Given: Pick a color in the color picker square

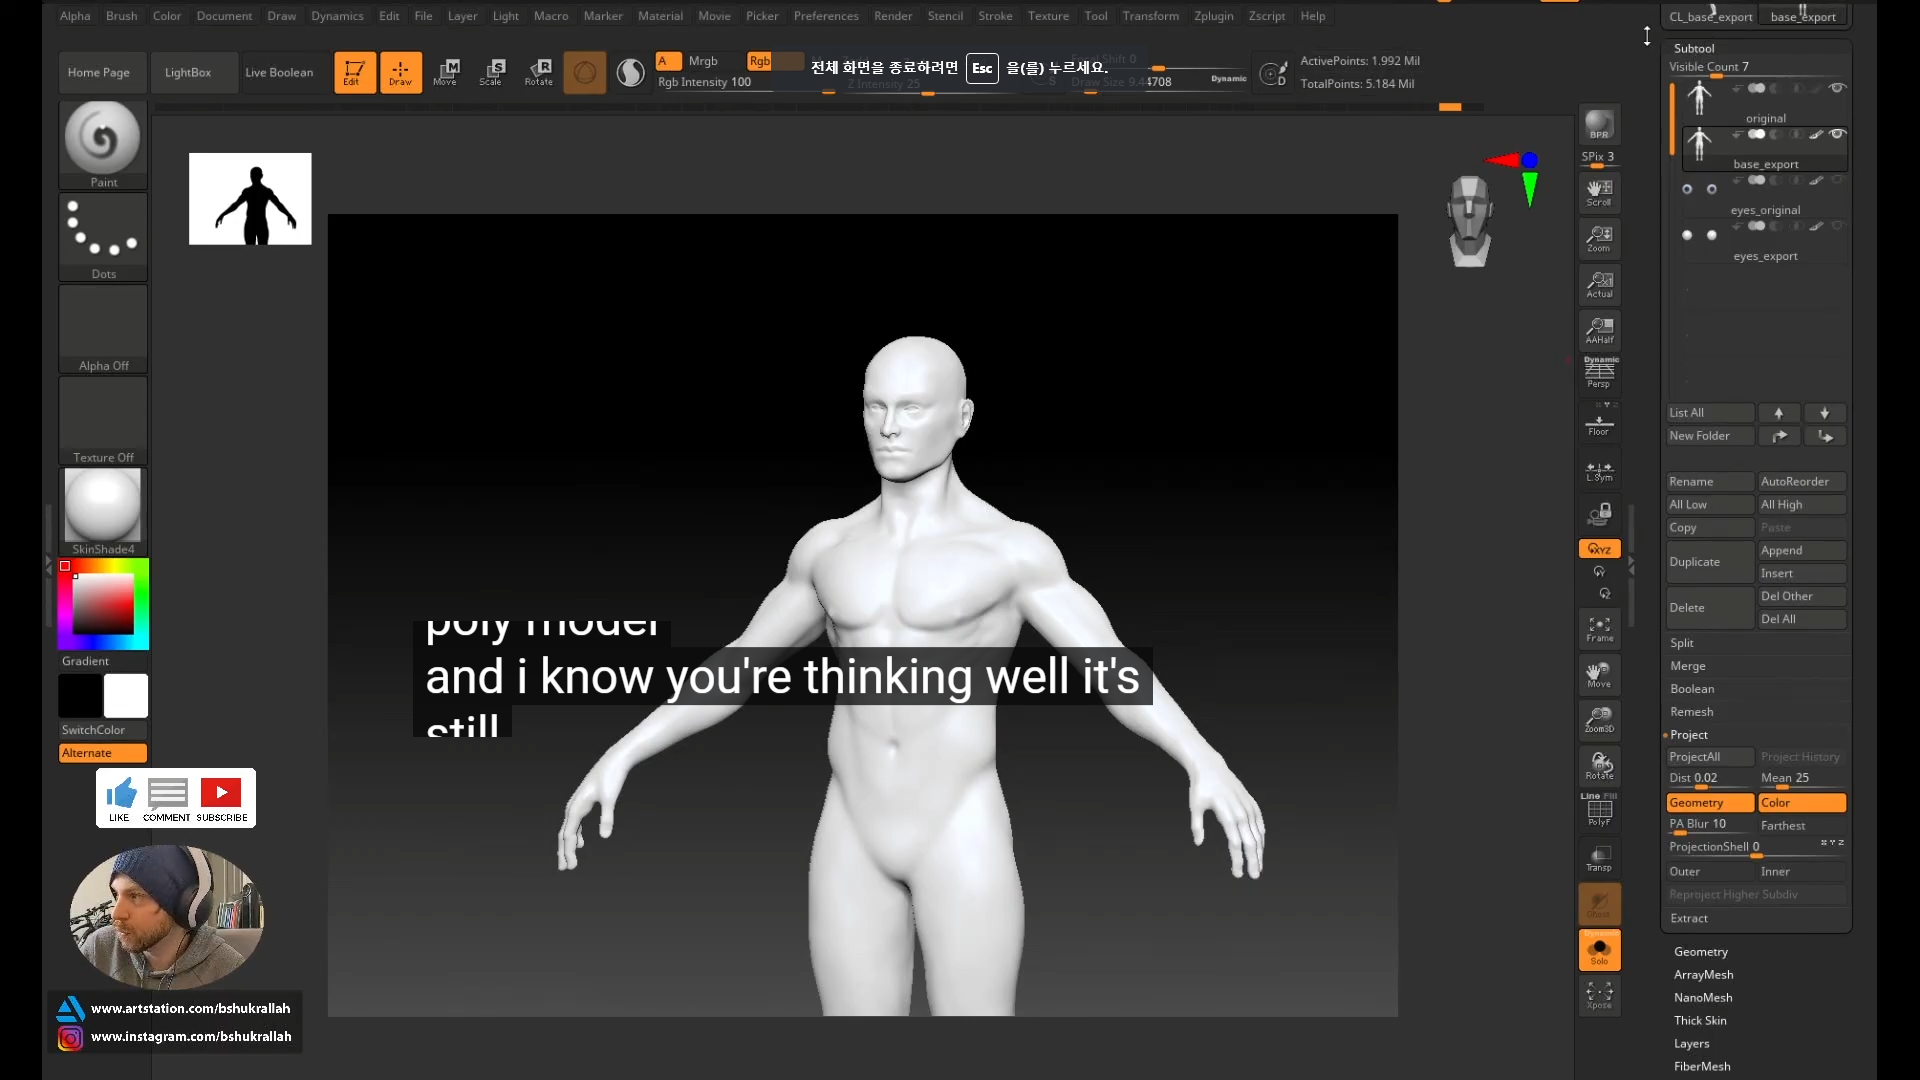Looking at the screenshot, I should (x=103, y=605).
